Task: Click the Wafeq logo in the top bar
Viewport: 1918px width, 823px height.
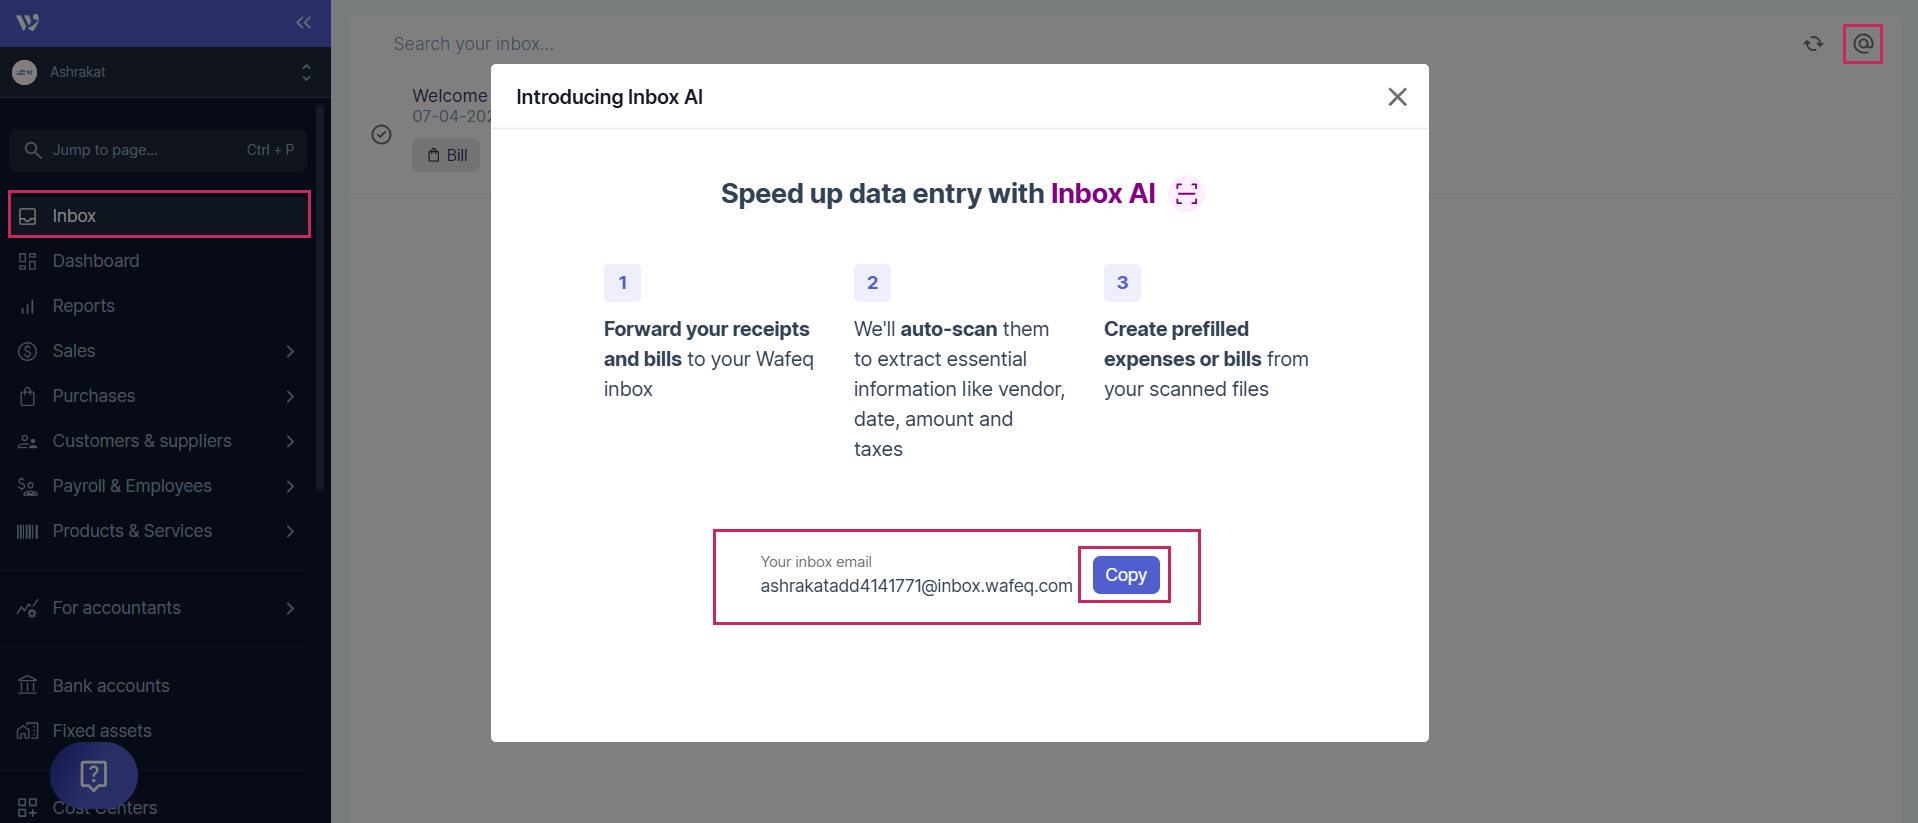Action: tap(26, 22)
